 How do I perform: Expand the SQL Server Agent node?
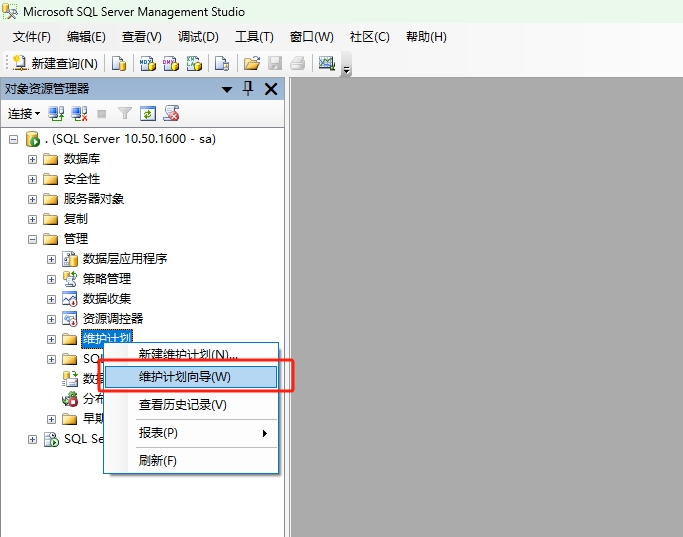click(32, 439)
